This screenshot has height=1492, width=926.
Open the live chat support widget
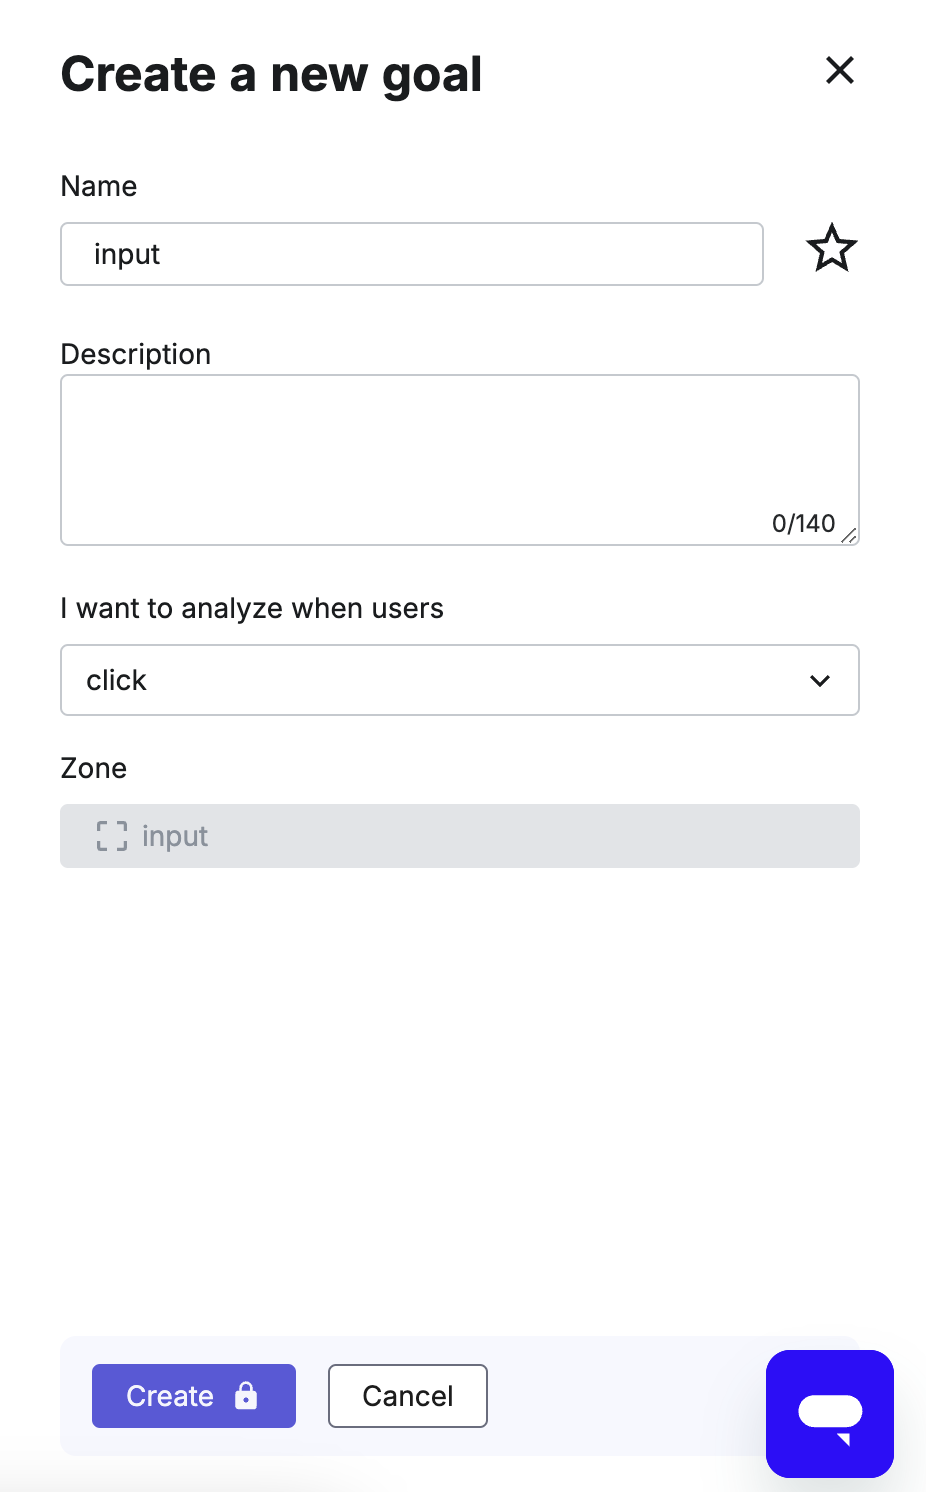(830, 1413)
